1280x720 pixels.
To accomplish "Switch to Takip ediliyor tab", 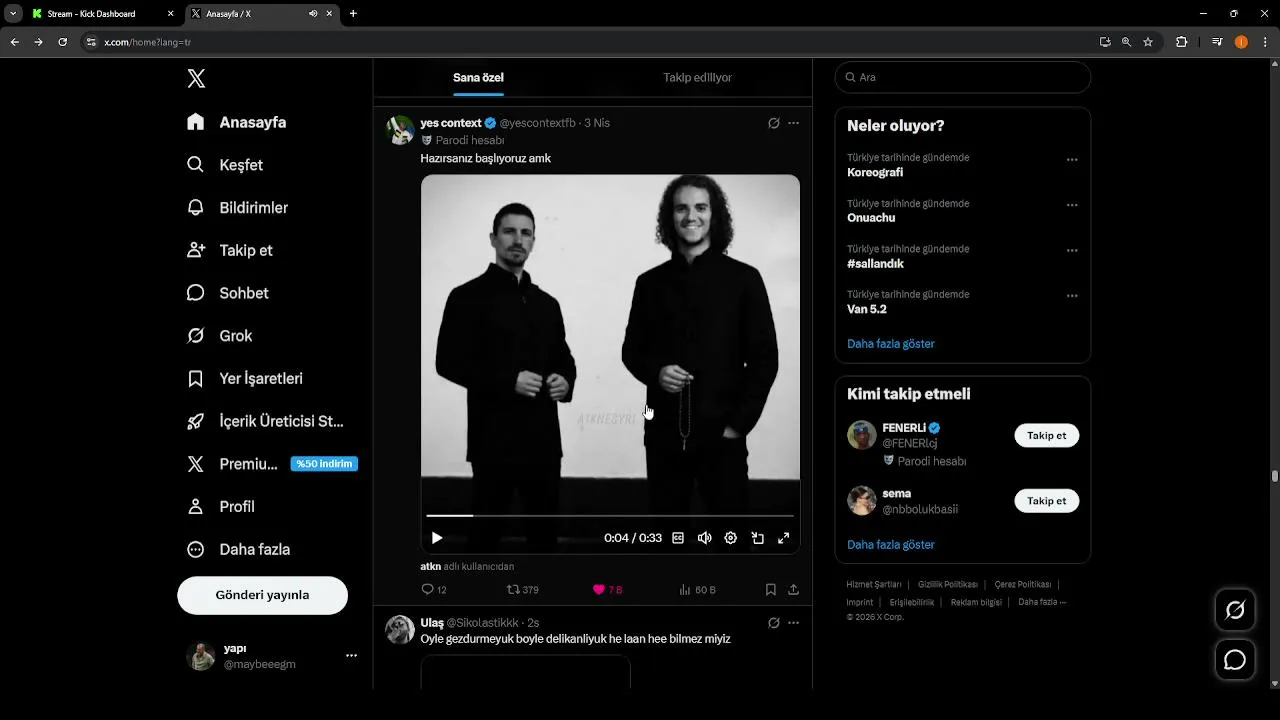I will (697, 78).
